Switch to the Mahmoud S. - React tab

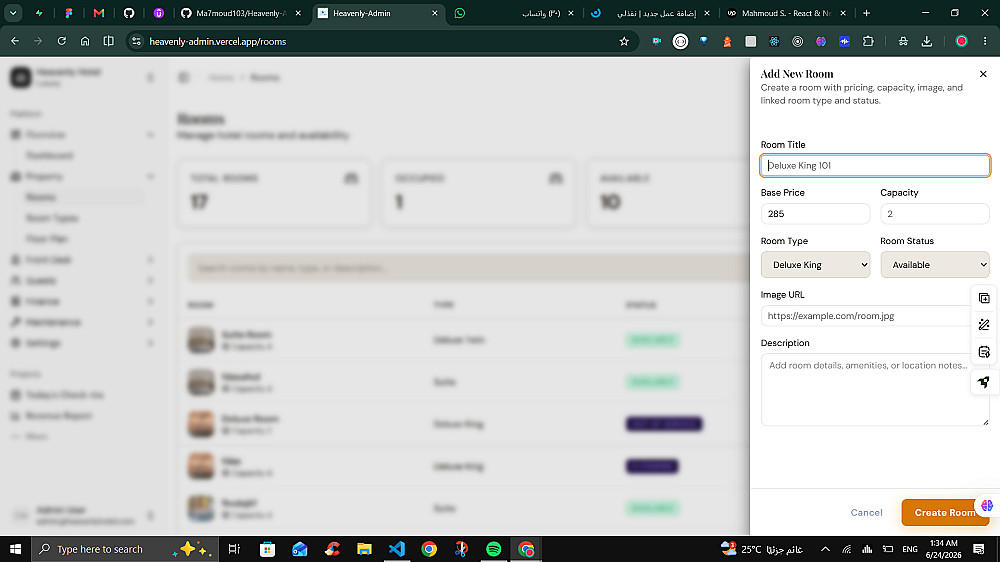click(786, 13)
